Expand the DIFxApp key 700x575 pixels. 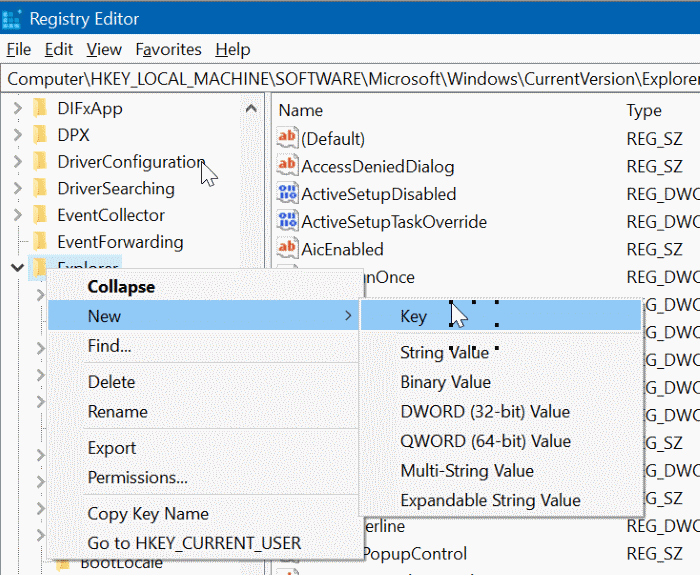pyautogui.click(x=17, y=108)
